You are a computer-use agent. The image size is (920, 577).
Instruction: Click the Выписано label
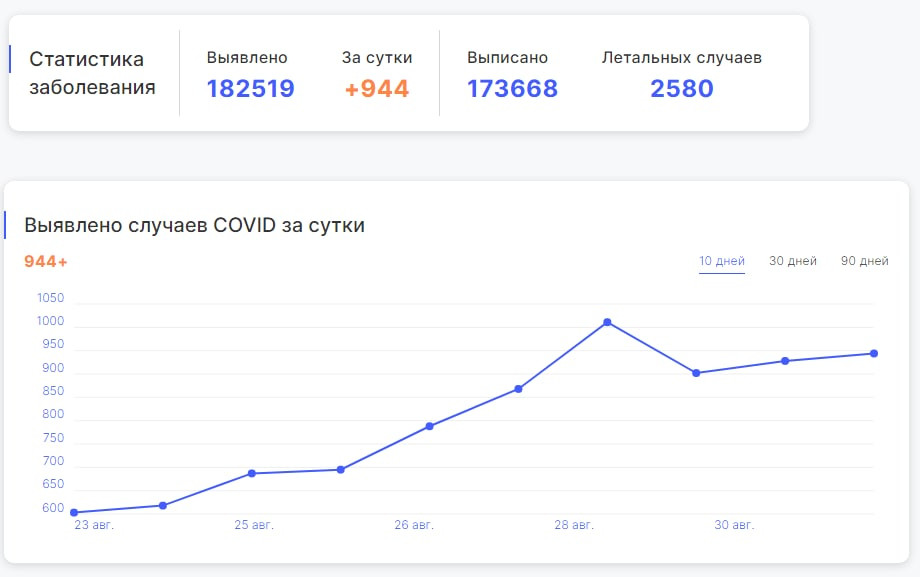508,58
